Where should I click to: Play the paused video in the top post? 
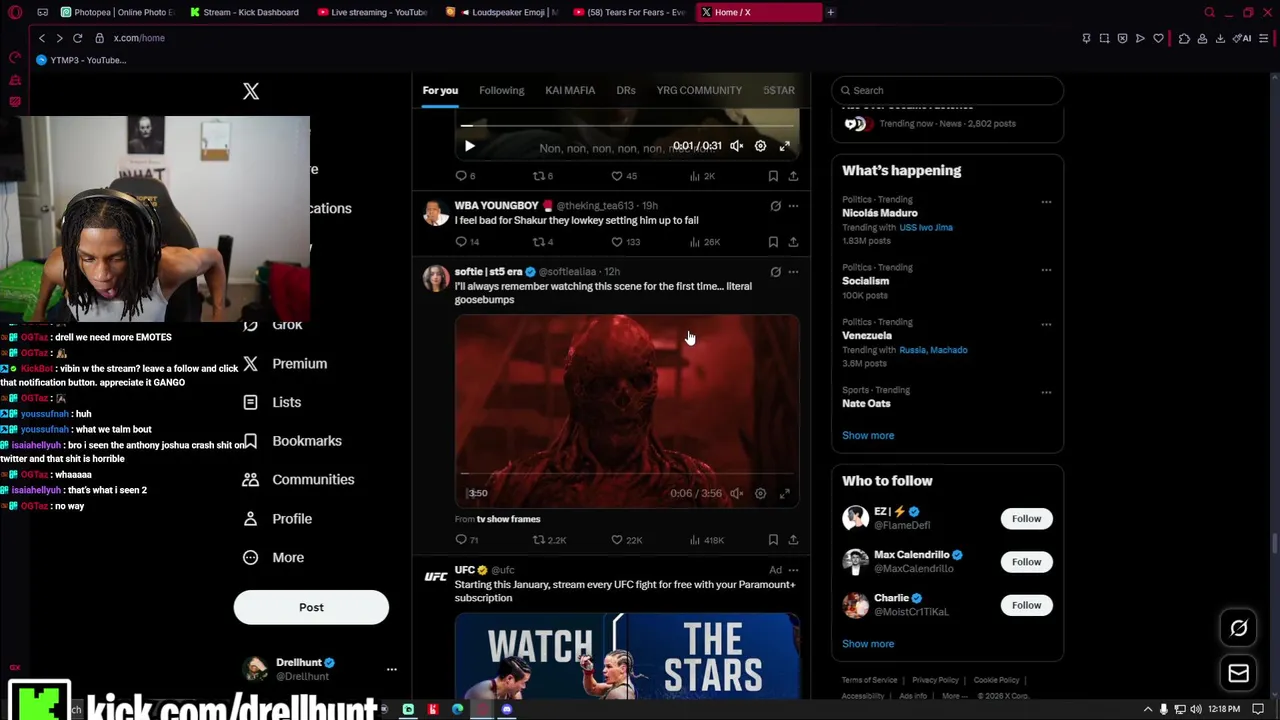(469, 146)
